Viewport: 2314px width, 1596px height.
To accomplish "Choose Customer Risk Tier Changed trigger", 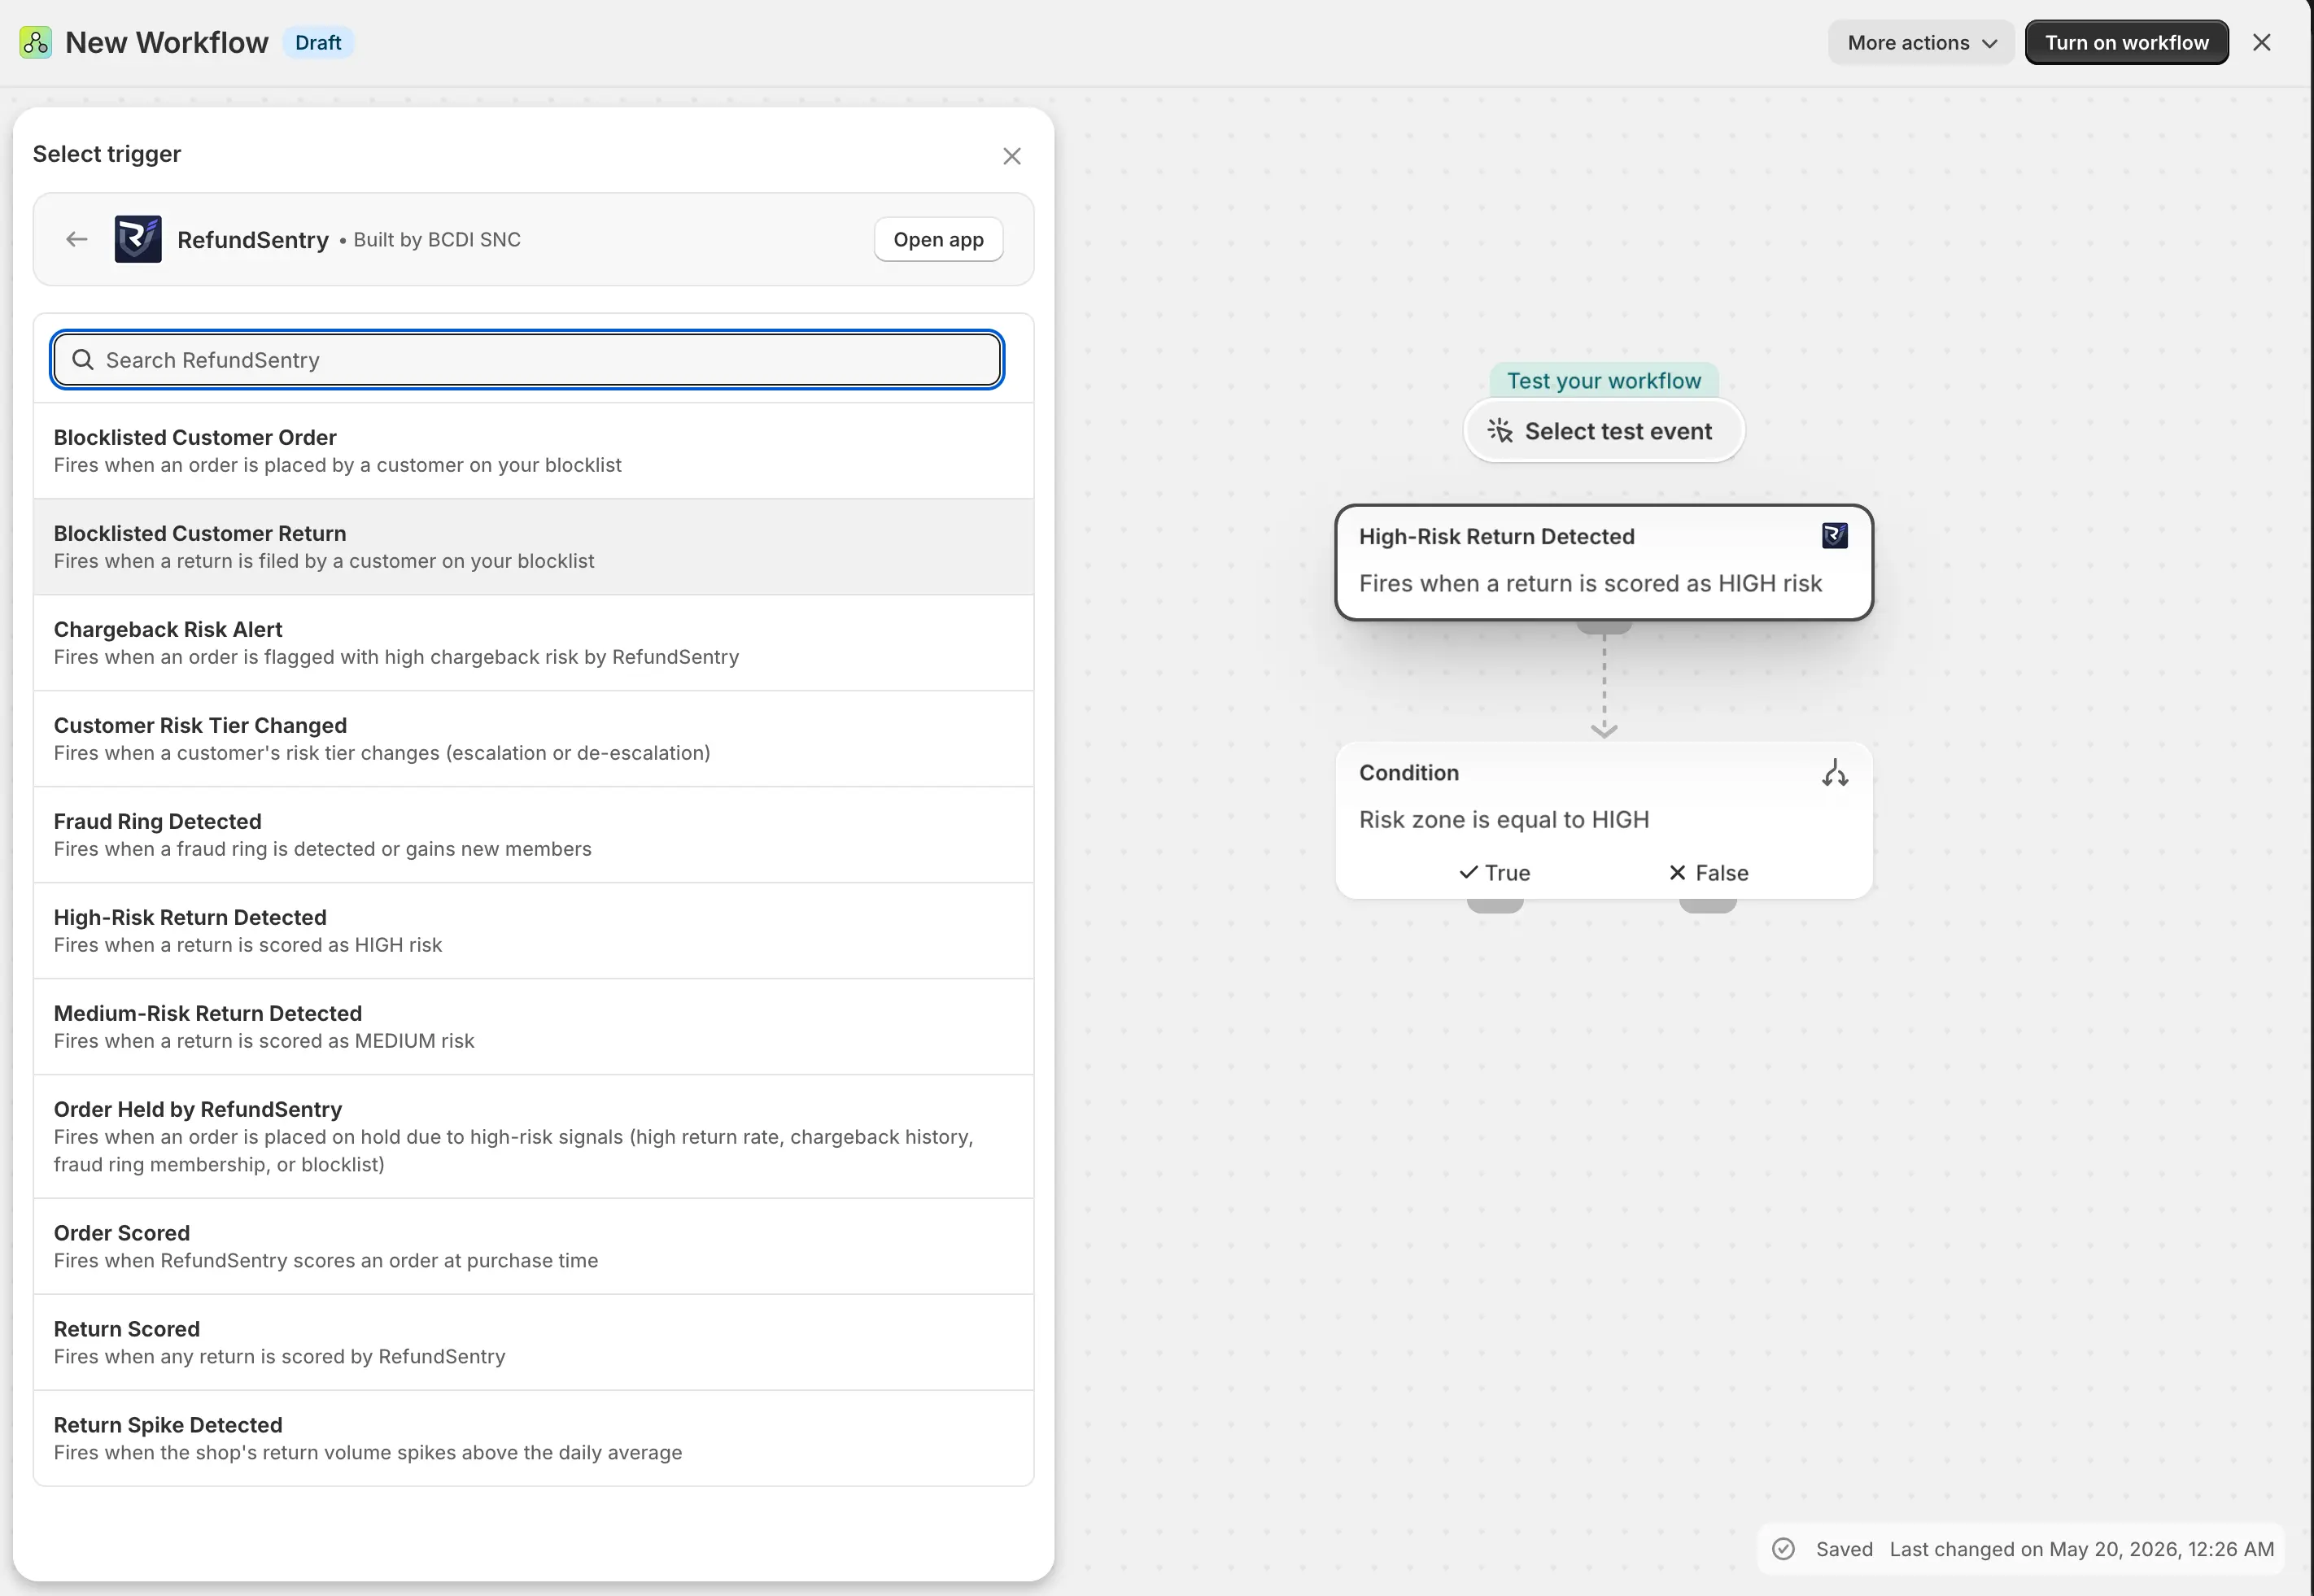I will coord(533,739).
